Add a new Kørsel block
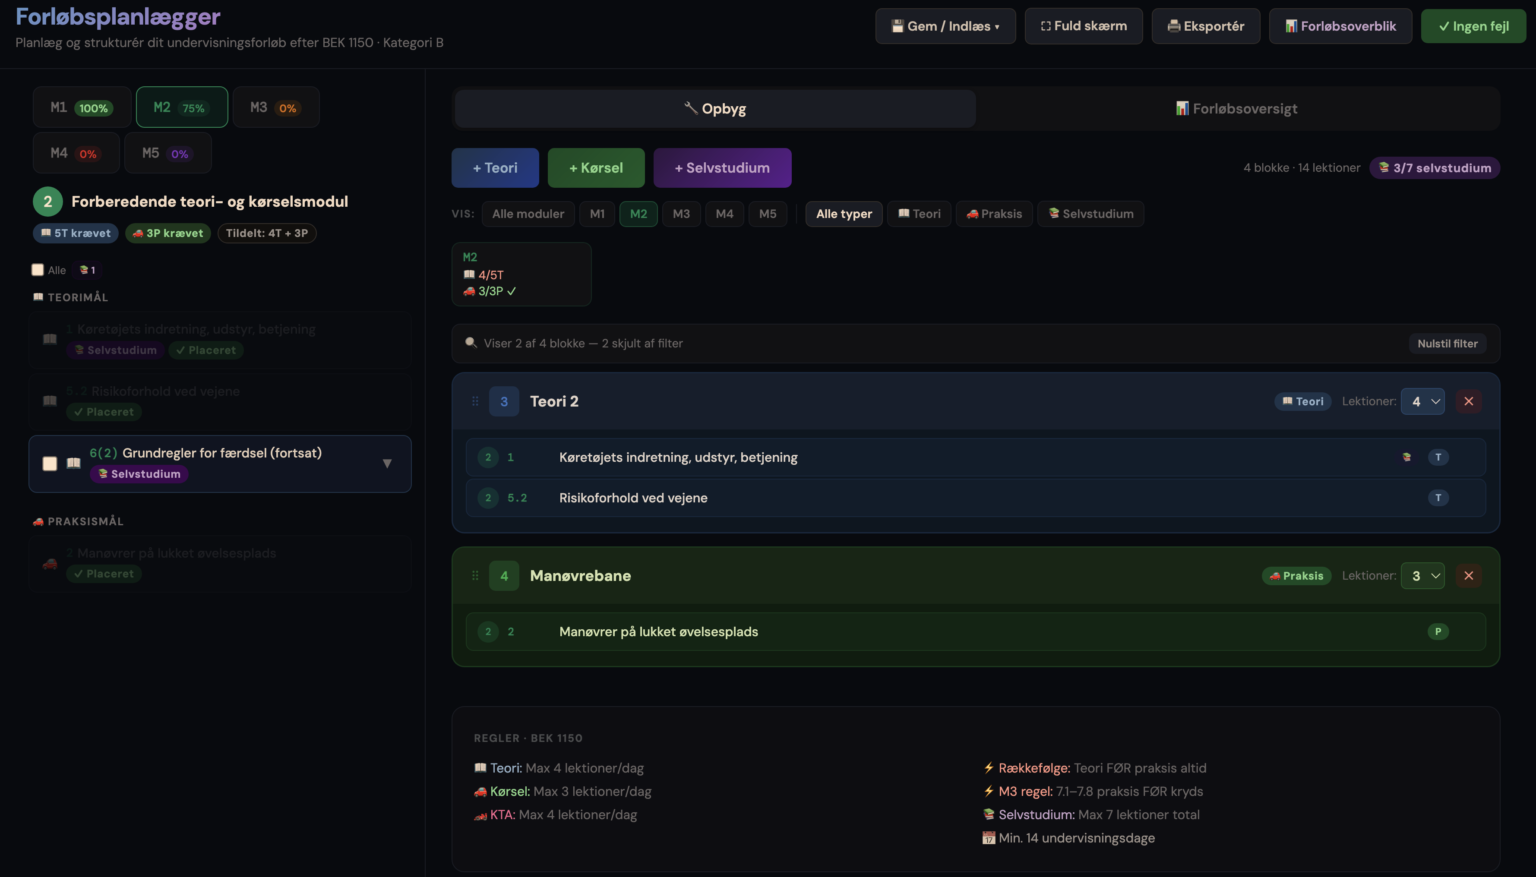 [x=595, y=168]
